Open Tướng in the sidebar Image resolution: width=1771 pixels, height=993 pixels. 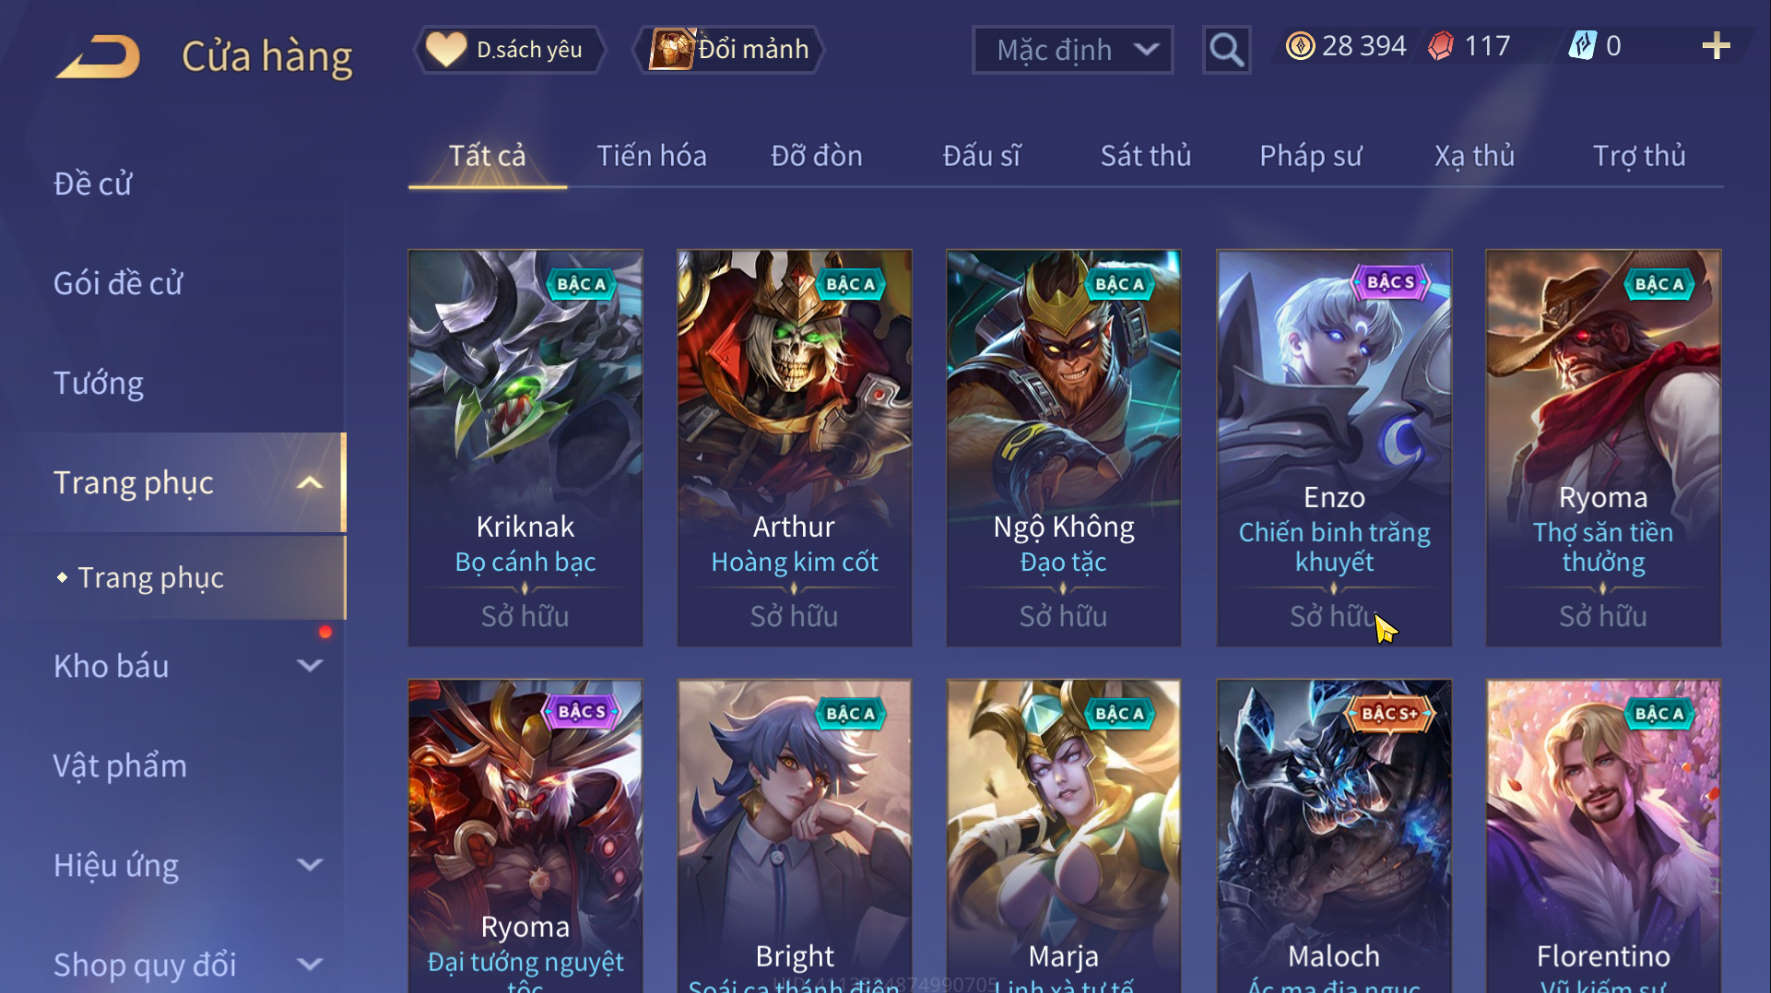[98, 383]
